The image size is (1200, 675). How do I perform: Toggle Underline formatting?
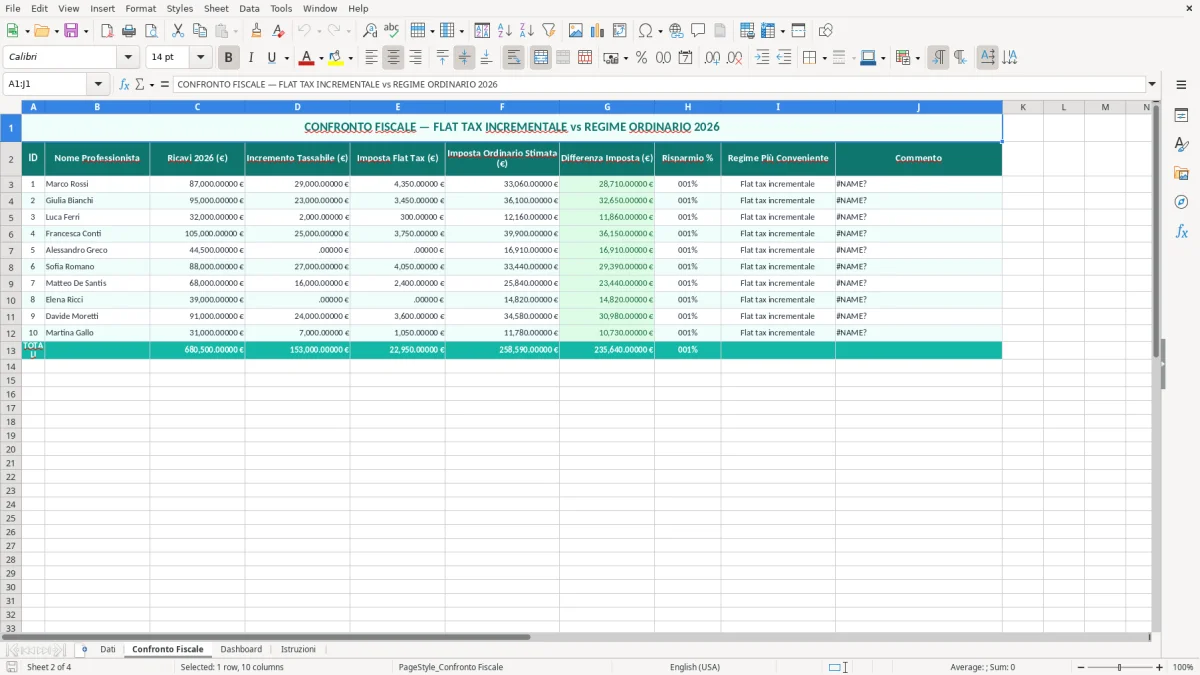(x=271, y=58)
